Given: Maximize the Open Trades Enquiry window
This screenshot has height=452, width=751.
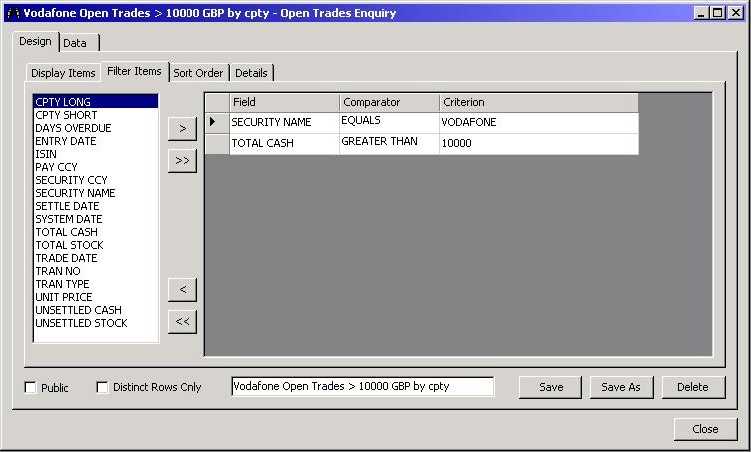Looking at the screenshot, I should 718,13.
